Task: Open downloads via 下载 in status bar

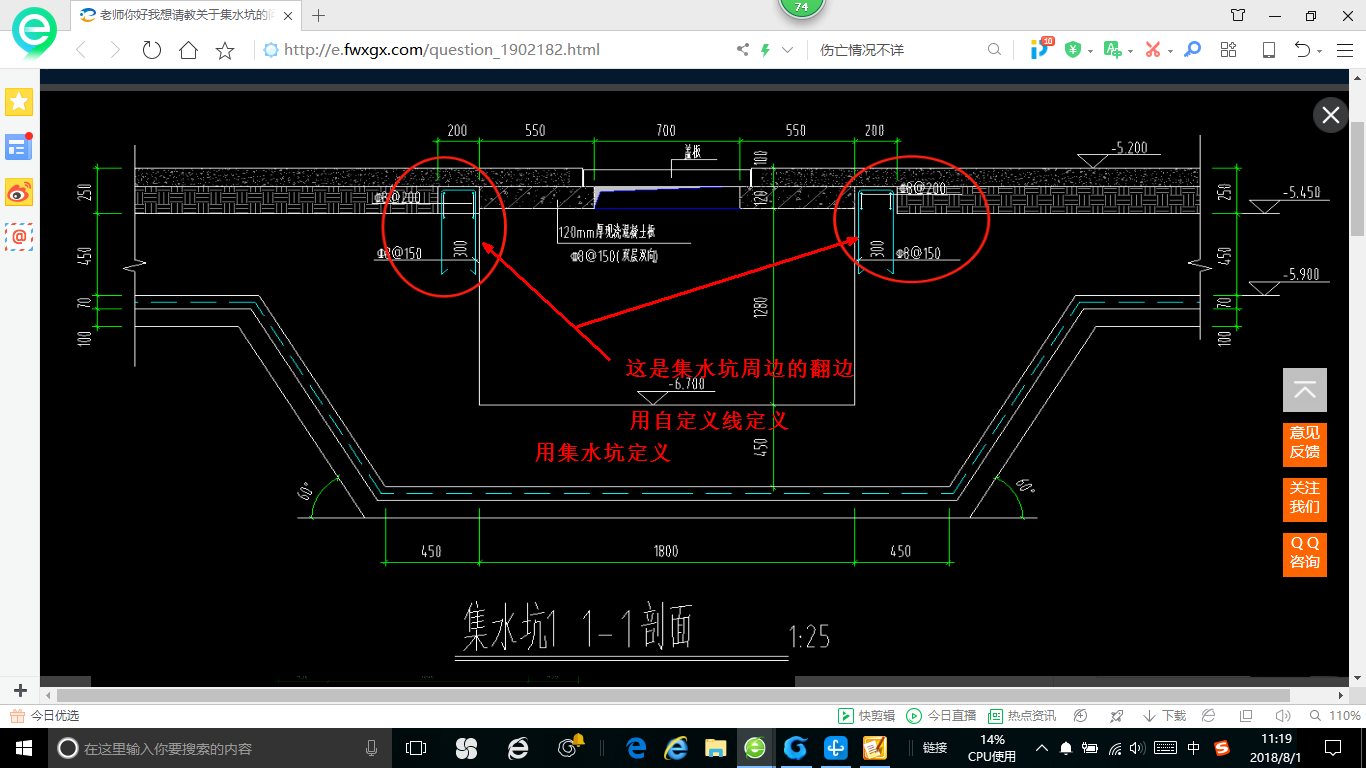Action: tap(1164, 716)
